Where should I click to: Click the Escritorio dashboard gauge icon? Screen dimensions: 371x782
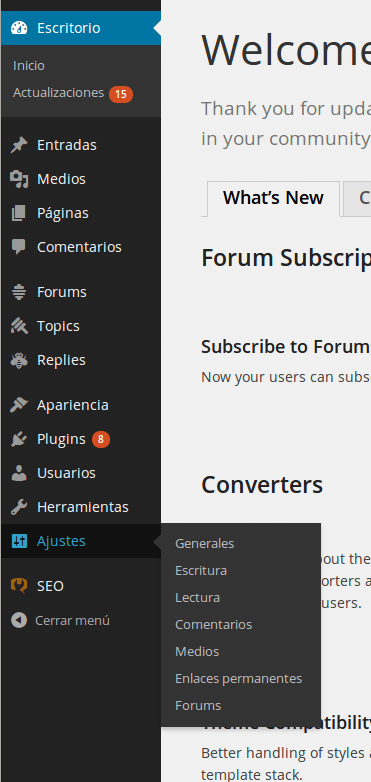click(19, 28)
